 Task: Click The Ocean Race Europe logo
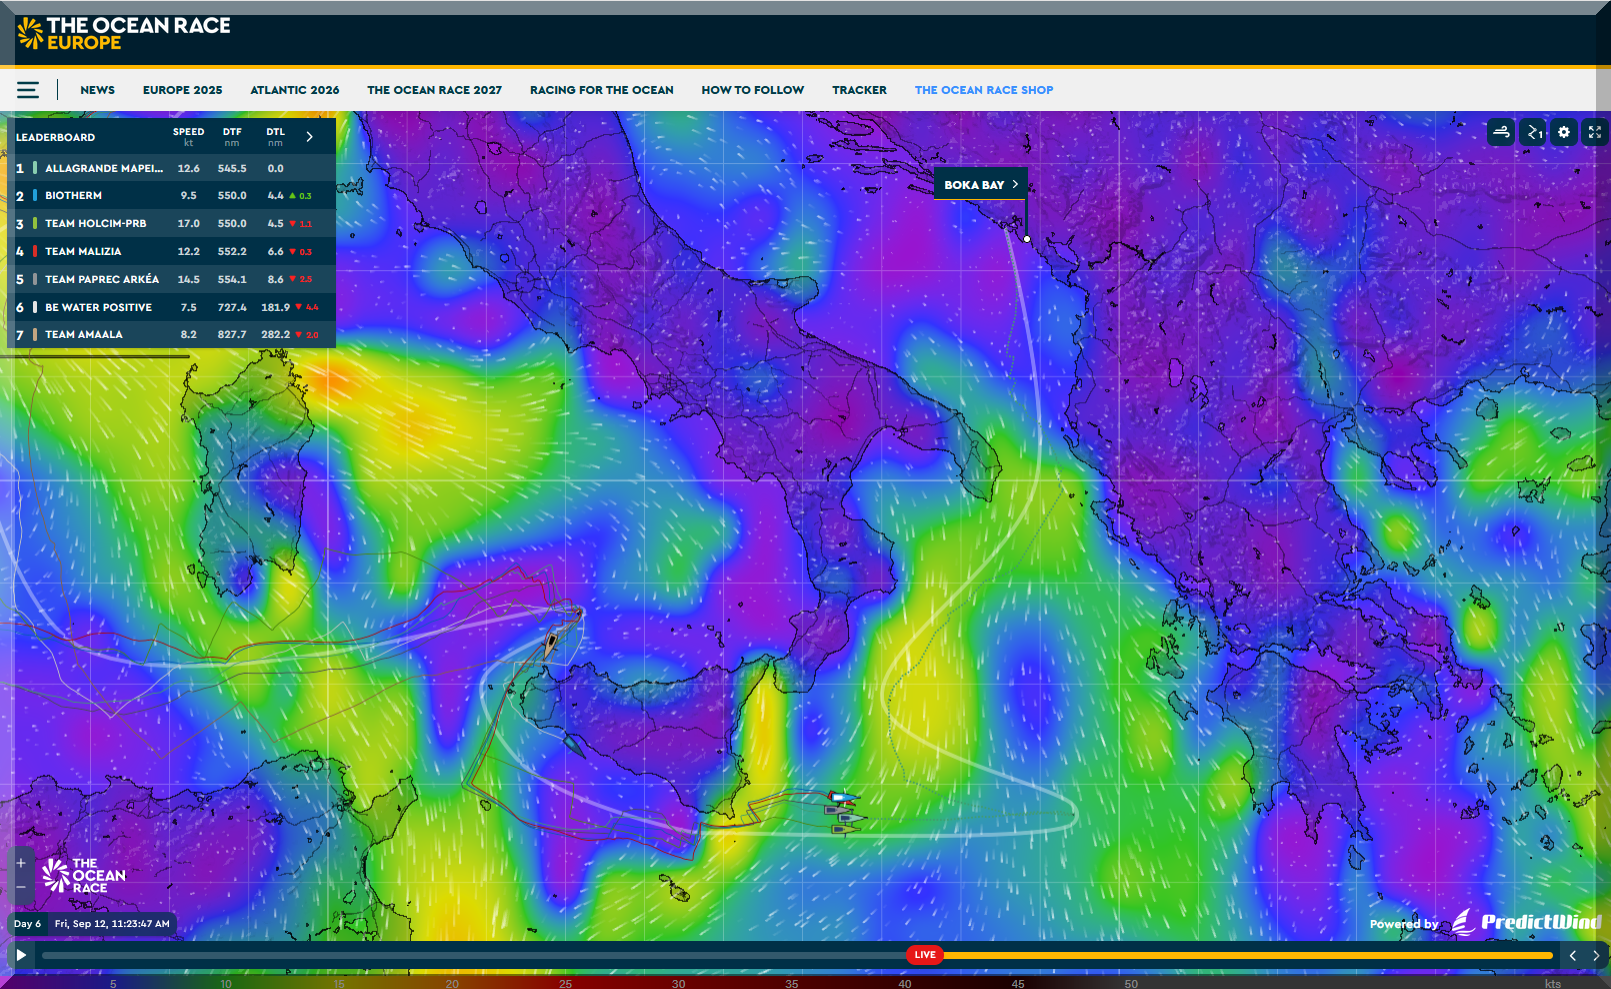[124, 34]
